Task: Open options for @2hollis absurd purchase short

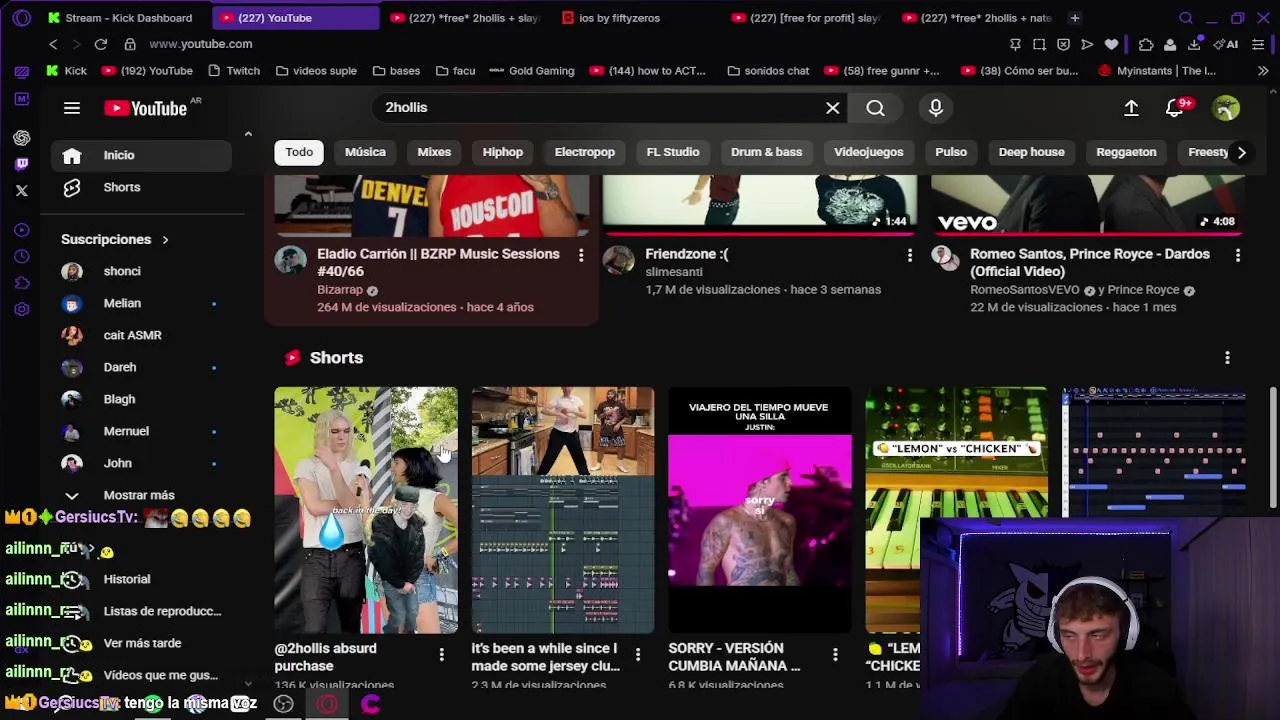Action: [x=441, y=654]
